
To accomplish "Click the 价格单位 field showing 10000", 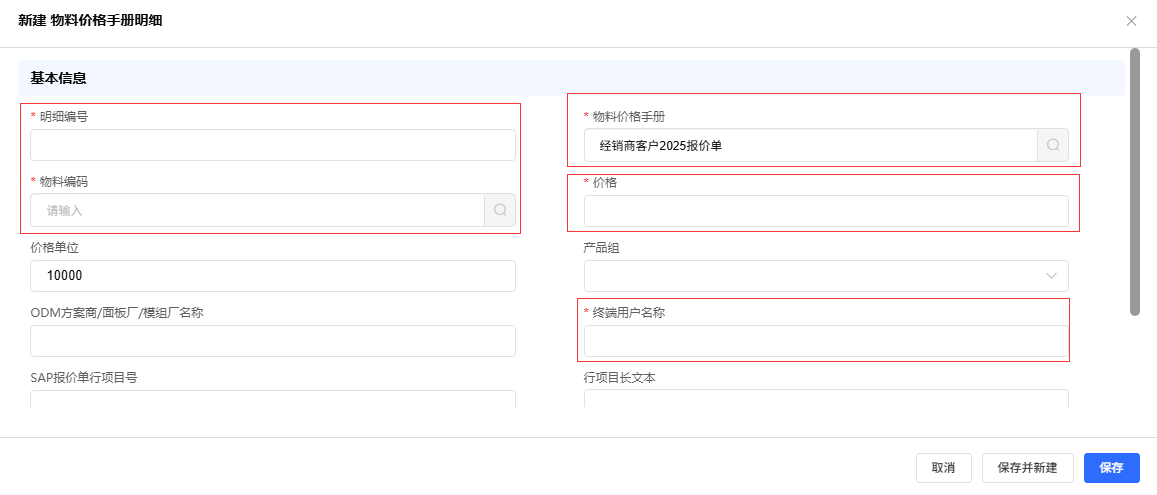I will [272, 276].
